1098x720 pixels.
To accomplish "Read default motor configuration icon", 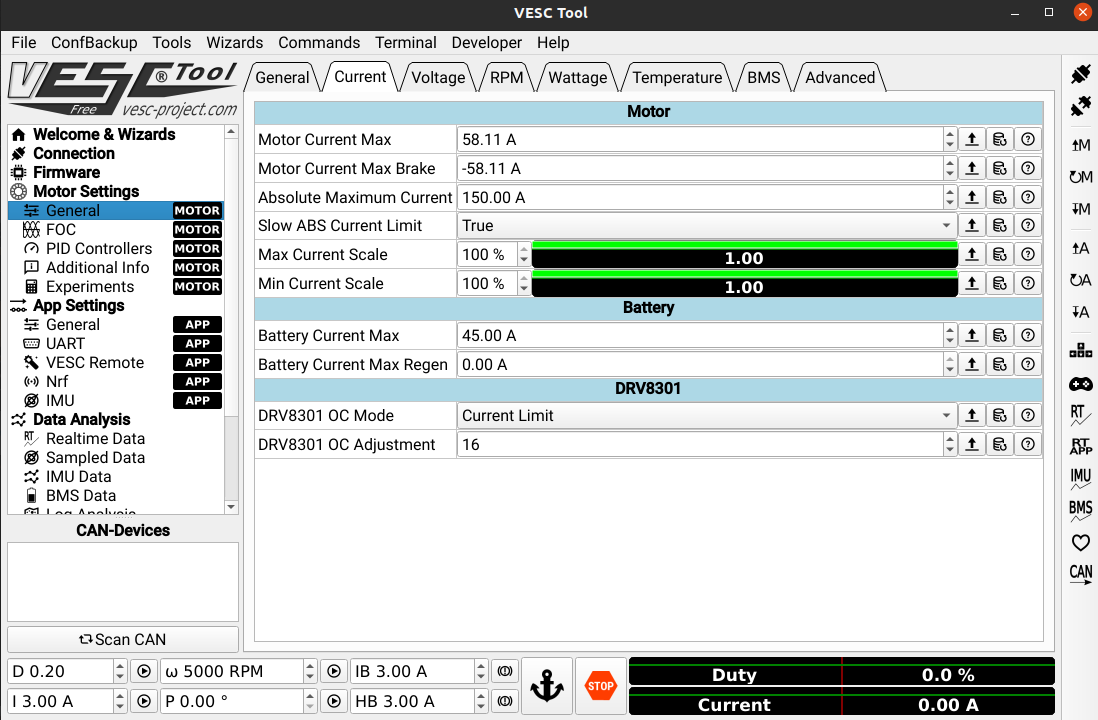I will [x=1080, y=177].
